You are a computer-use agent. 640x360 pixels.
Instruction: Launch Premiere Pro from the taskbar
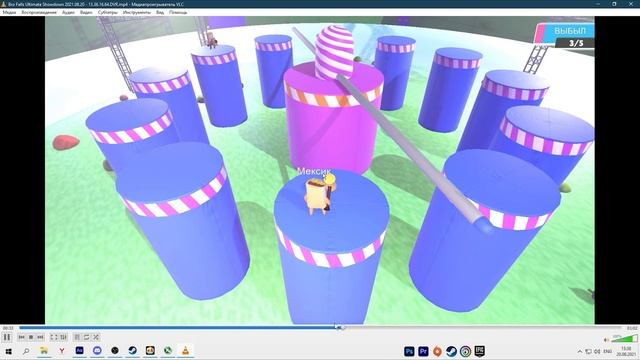coord(423,351)
